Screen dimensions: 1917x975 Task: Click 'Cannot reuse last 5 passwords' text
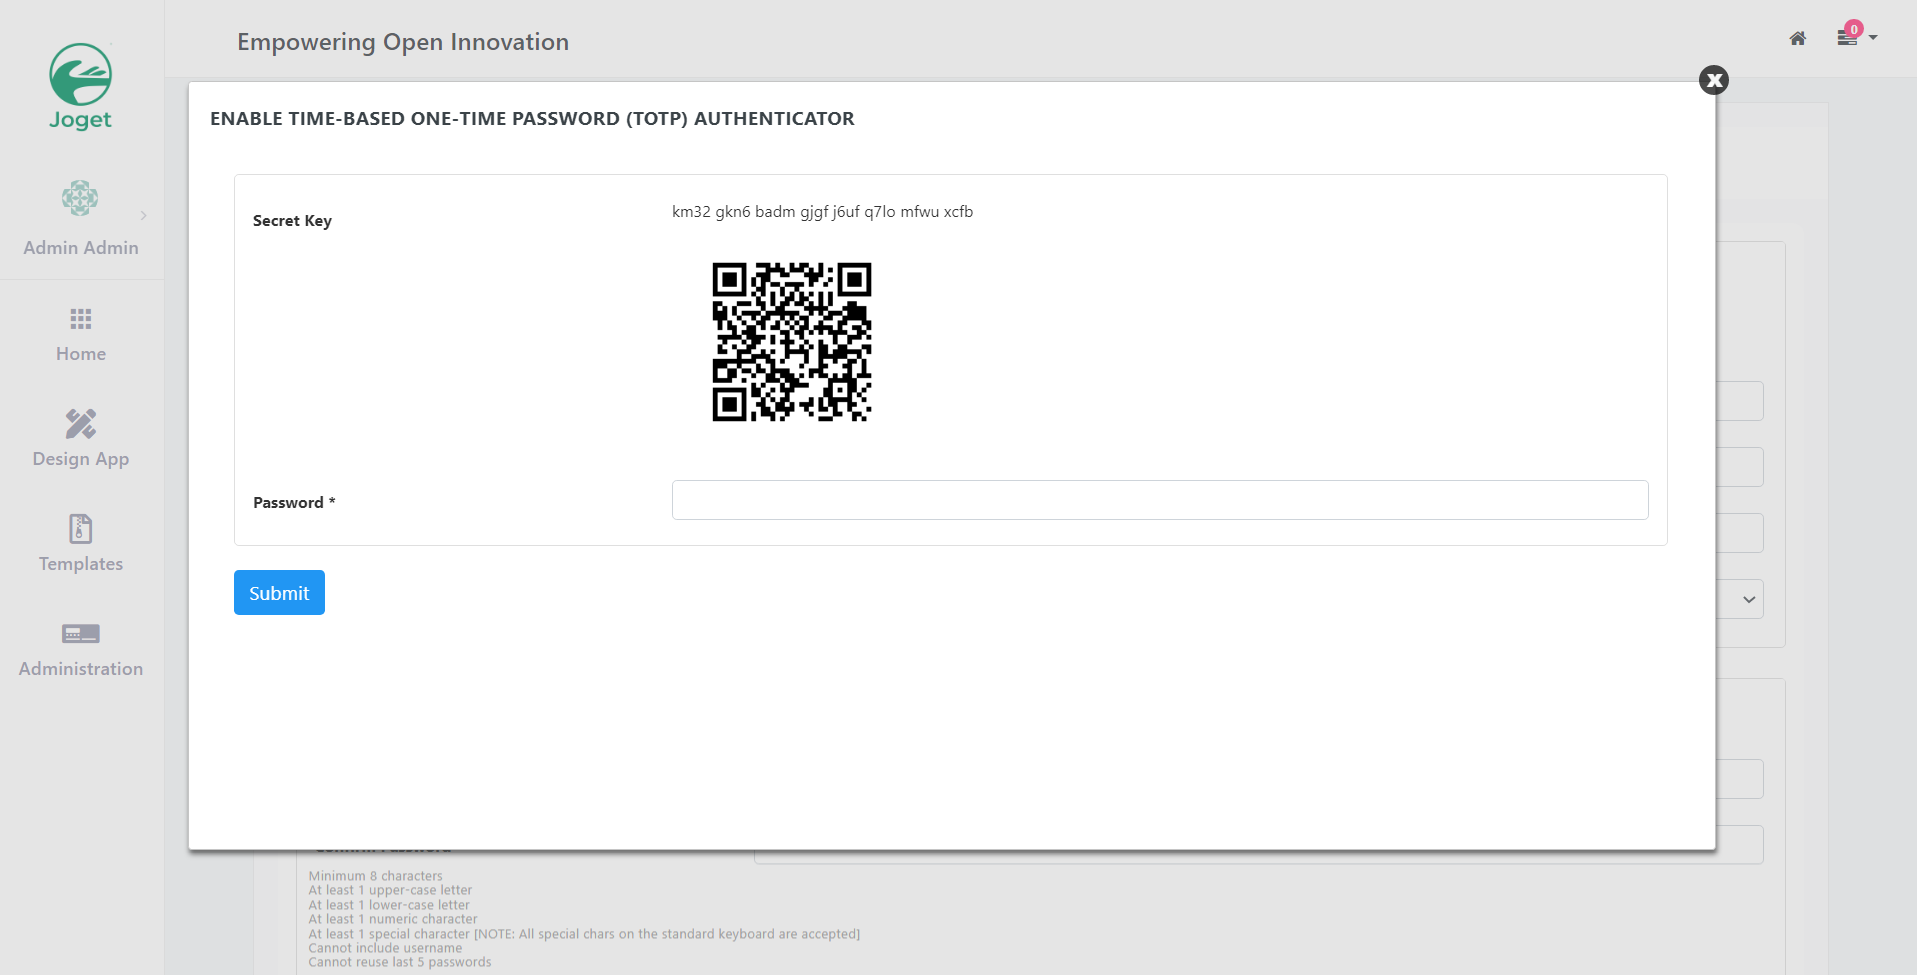tap(400, 962)
